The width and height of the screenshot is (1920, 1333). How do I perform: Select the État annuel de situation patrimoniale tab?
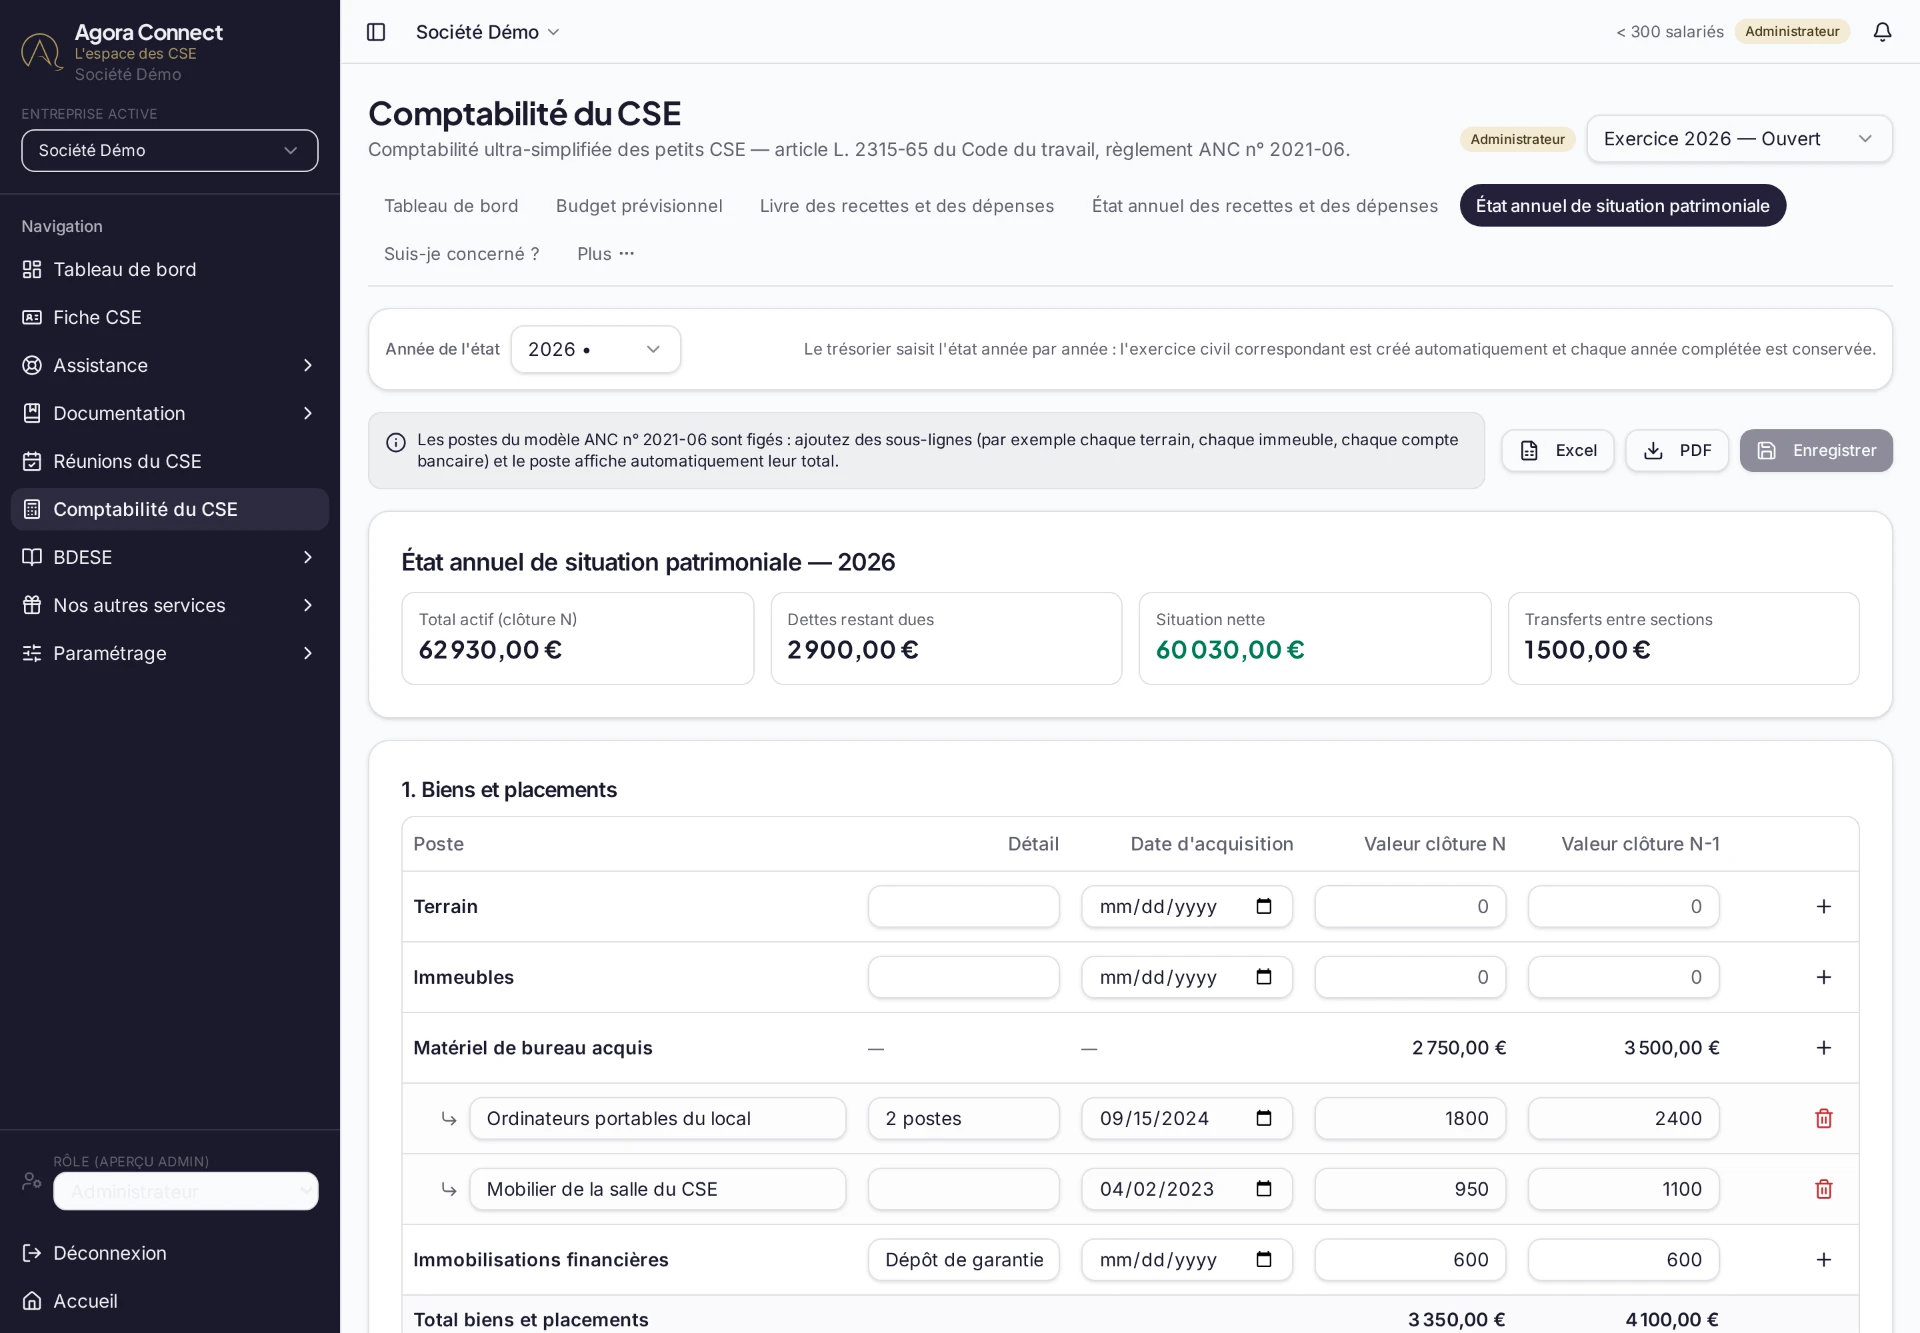tap(1622, 206)
